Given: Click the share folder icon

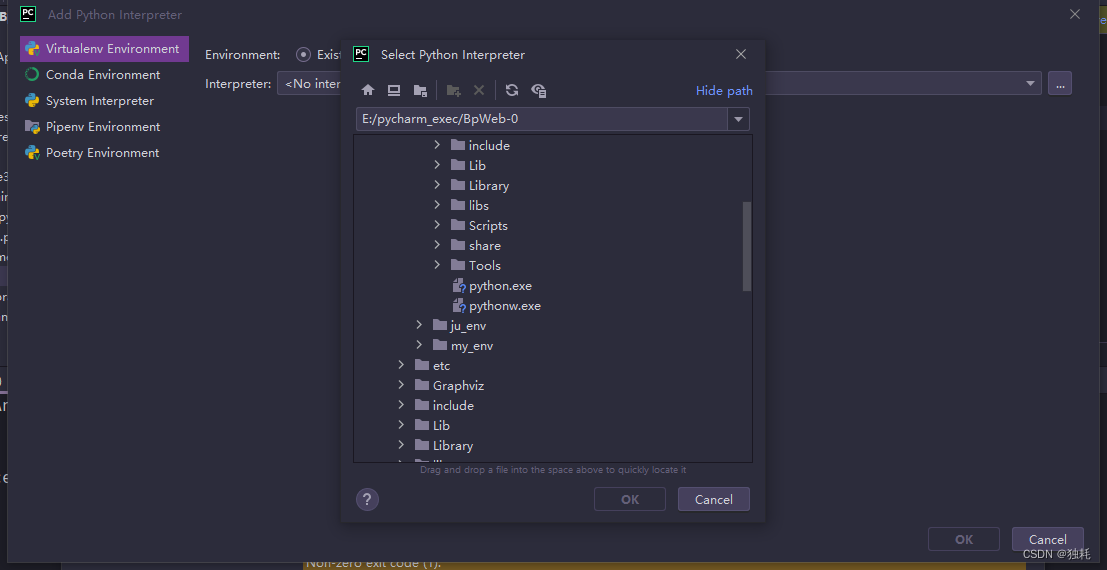Looking at the screenshot, I should 457,245.
